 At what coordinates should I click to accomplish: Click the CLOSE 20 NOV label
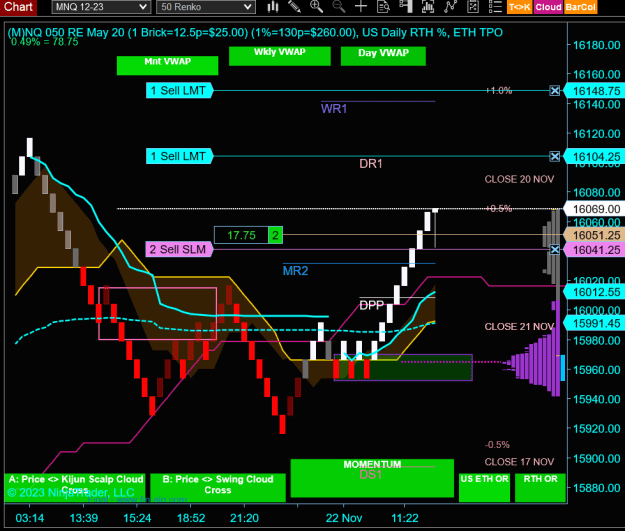(x=519, y=179)
